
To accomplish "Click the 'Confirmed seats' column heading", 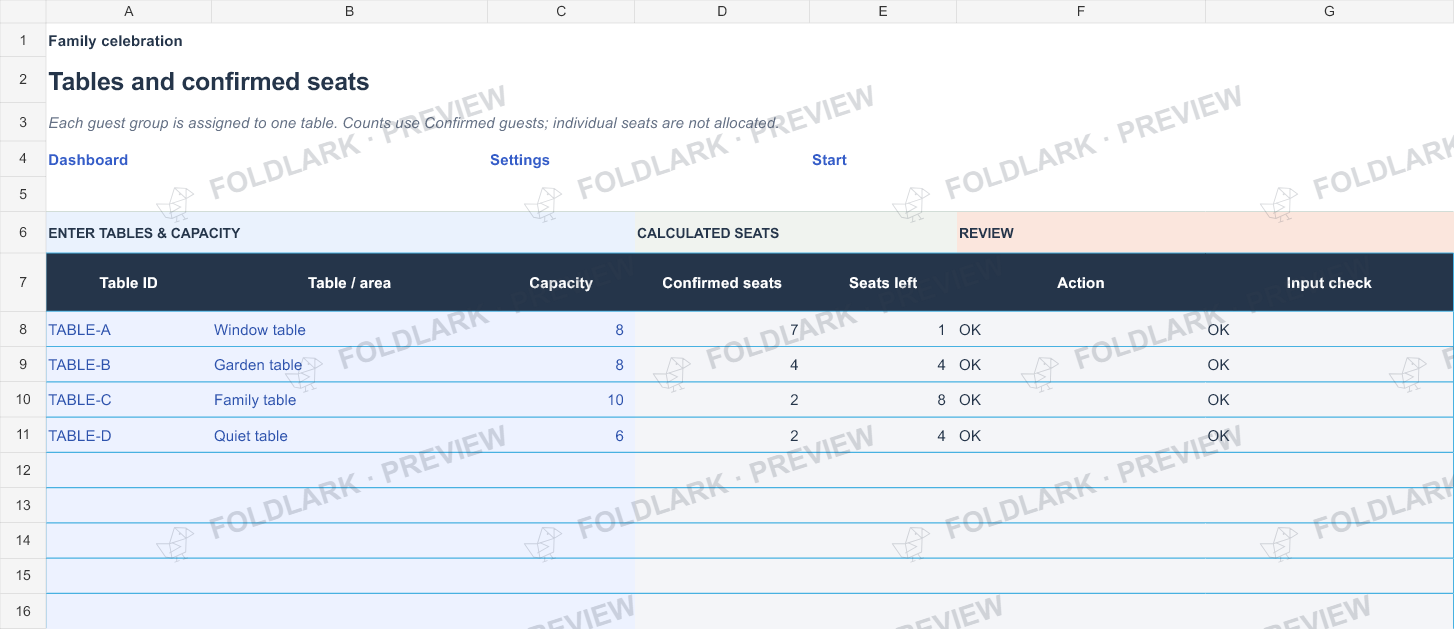I will [x=722, y=283].
